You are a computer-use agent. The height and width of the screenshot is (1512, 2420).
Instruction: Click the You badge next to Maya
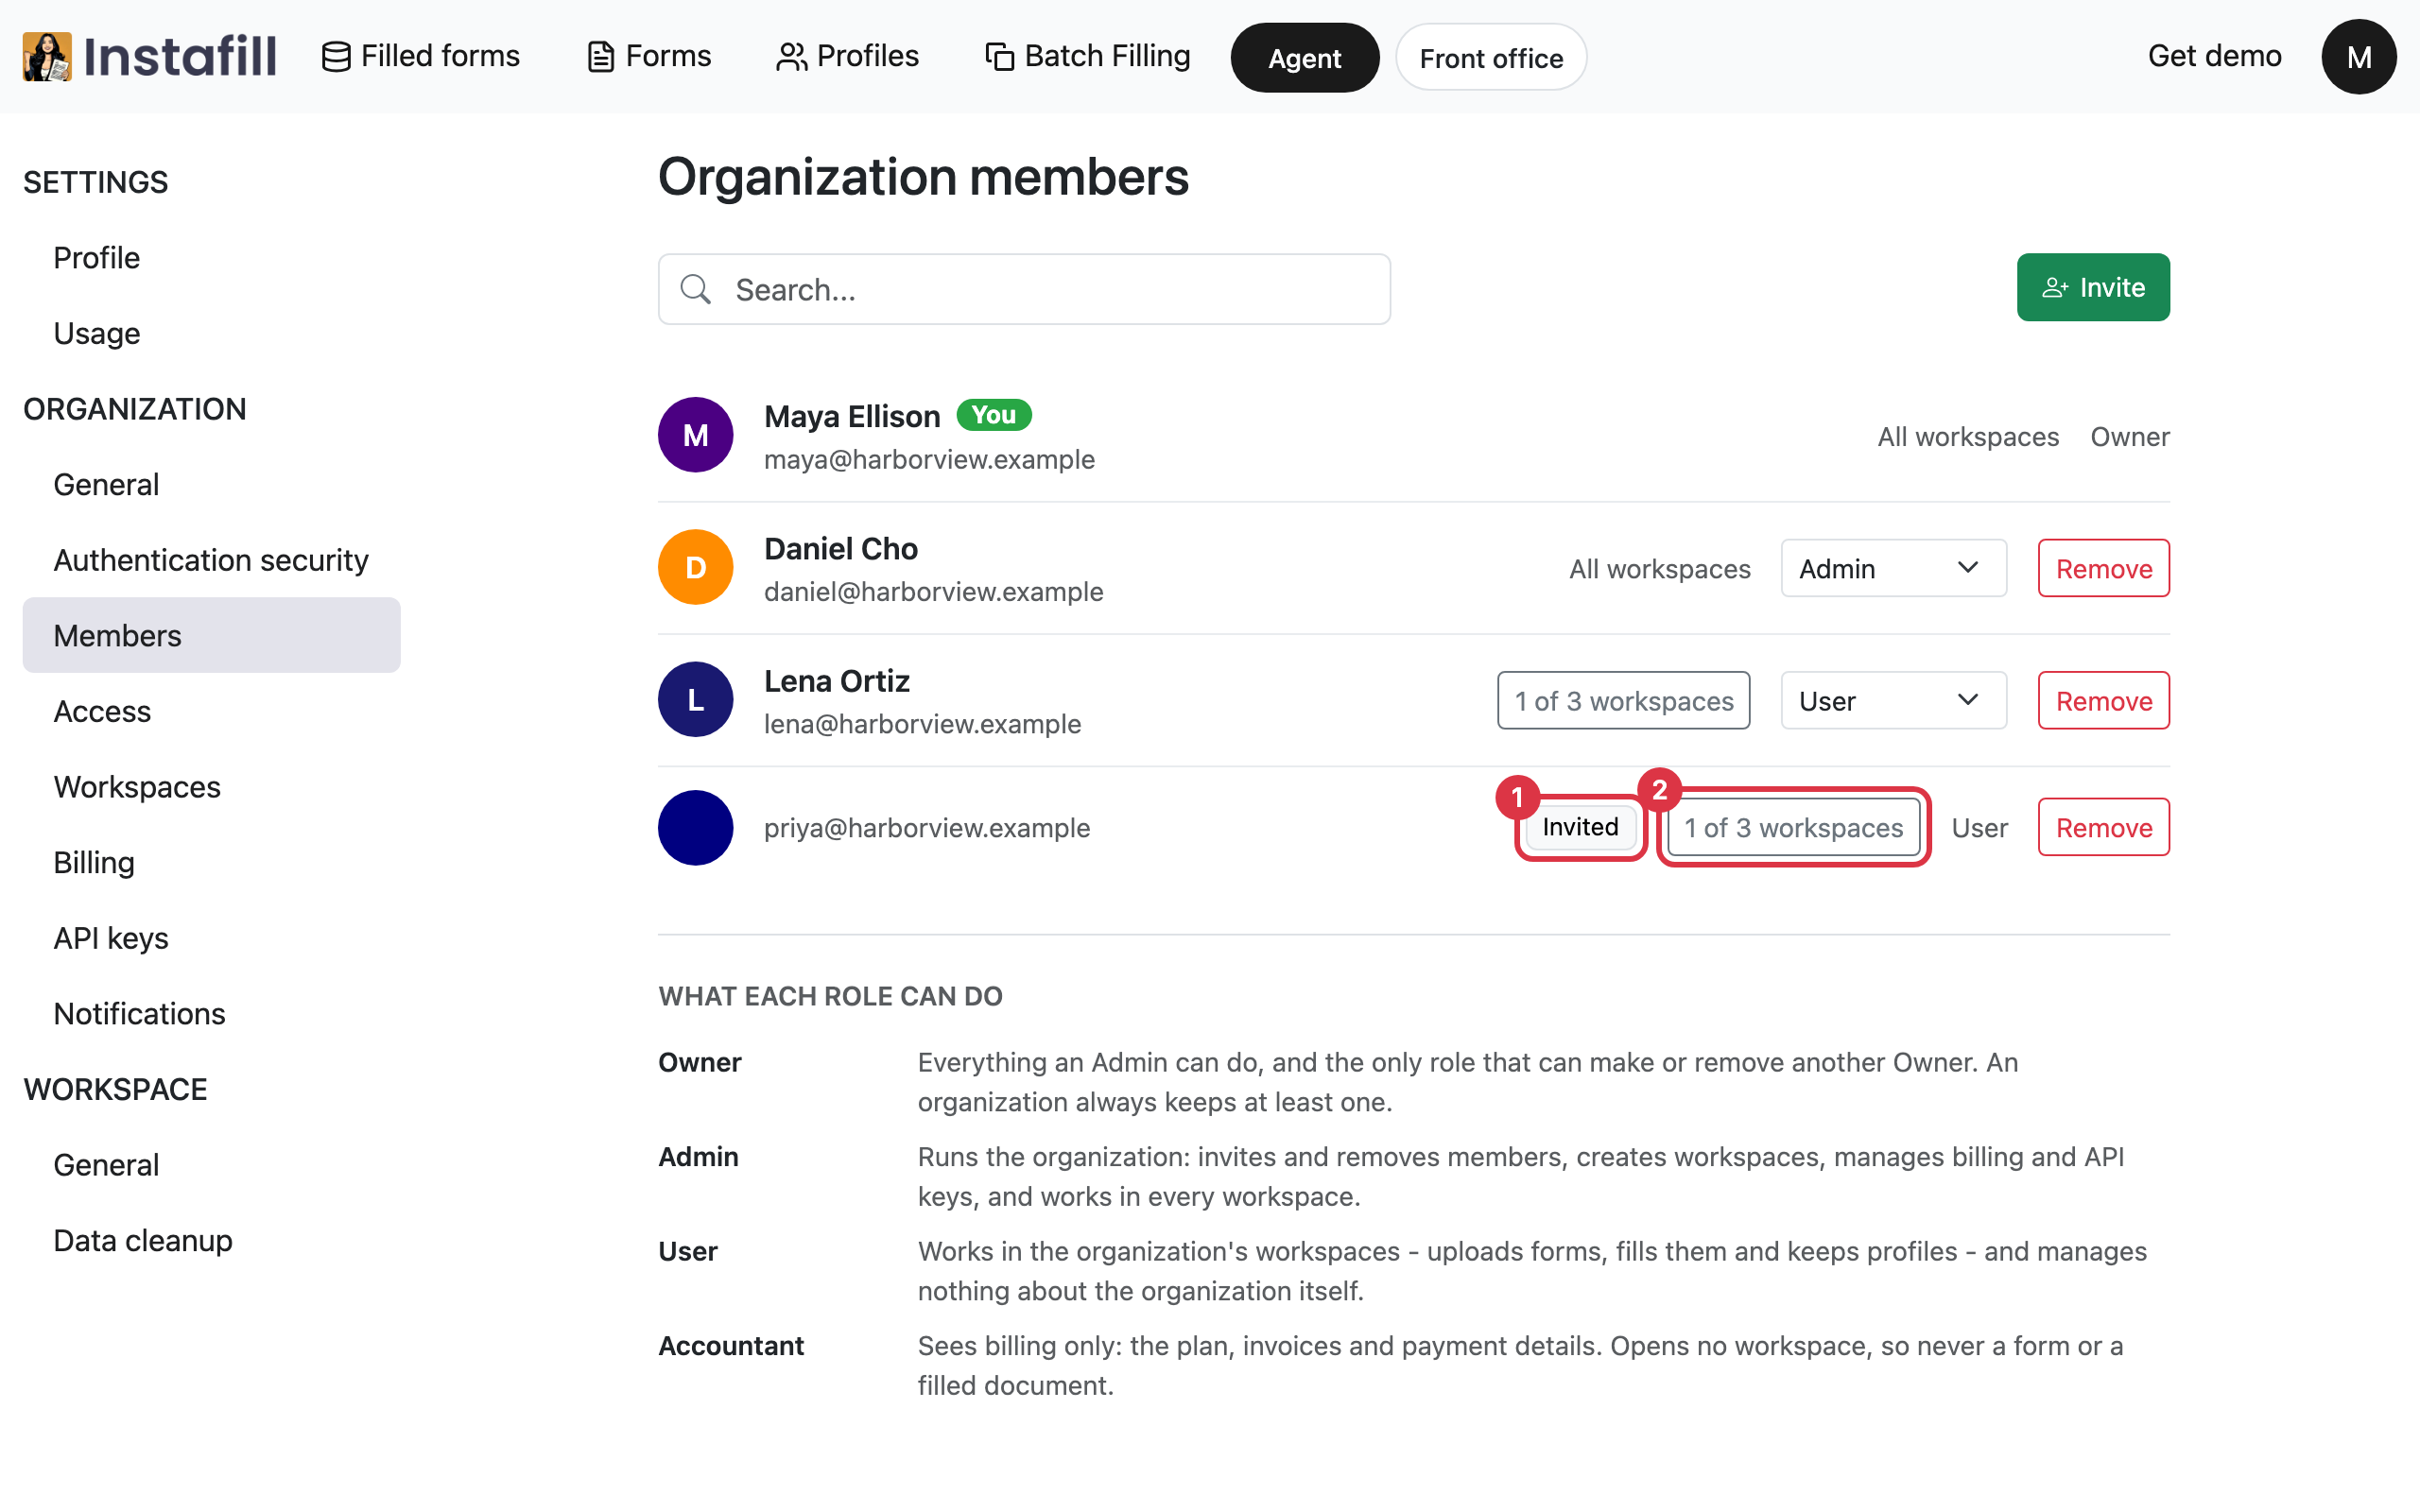click(993, 415)
